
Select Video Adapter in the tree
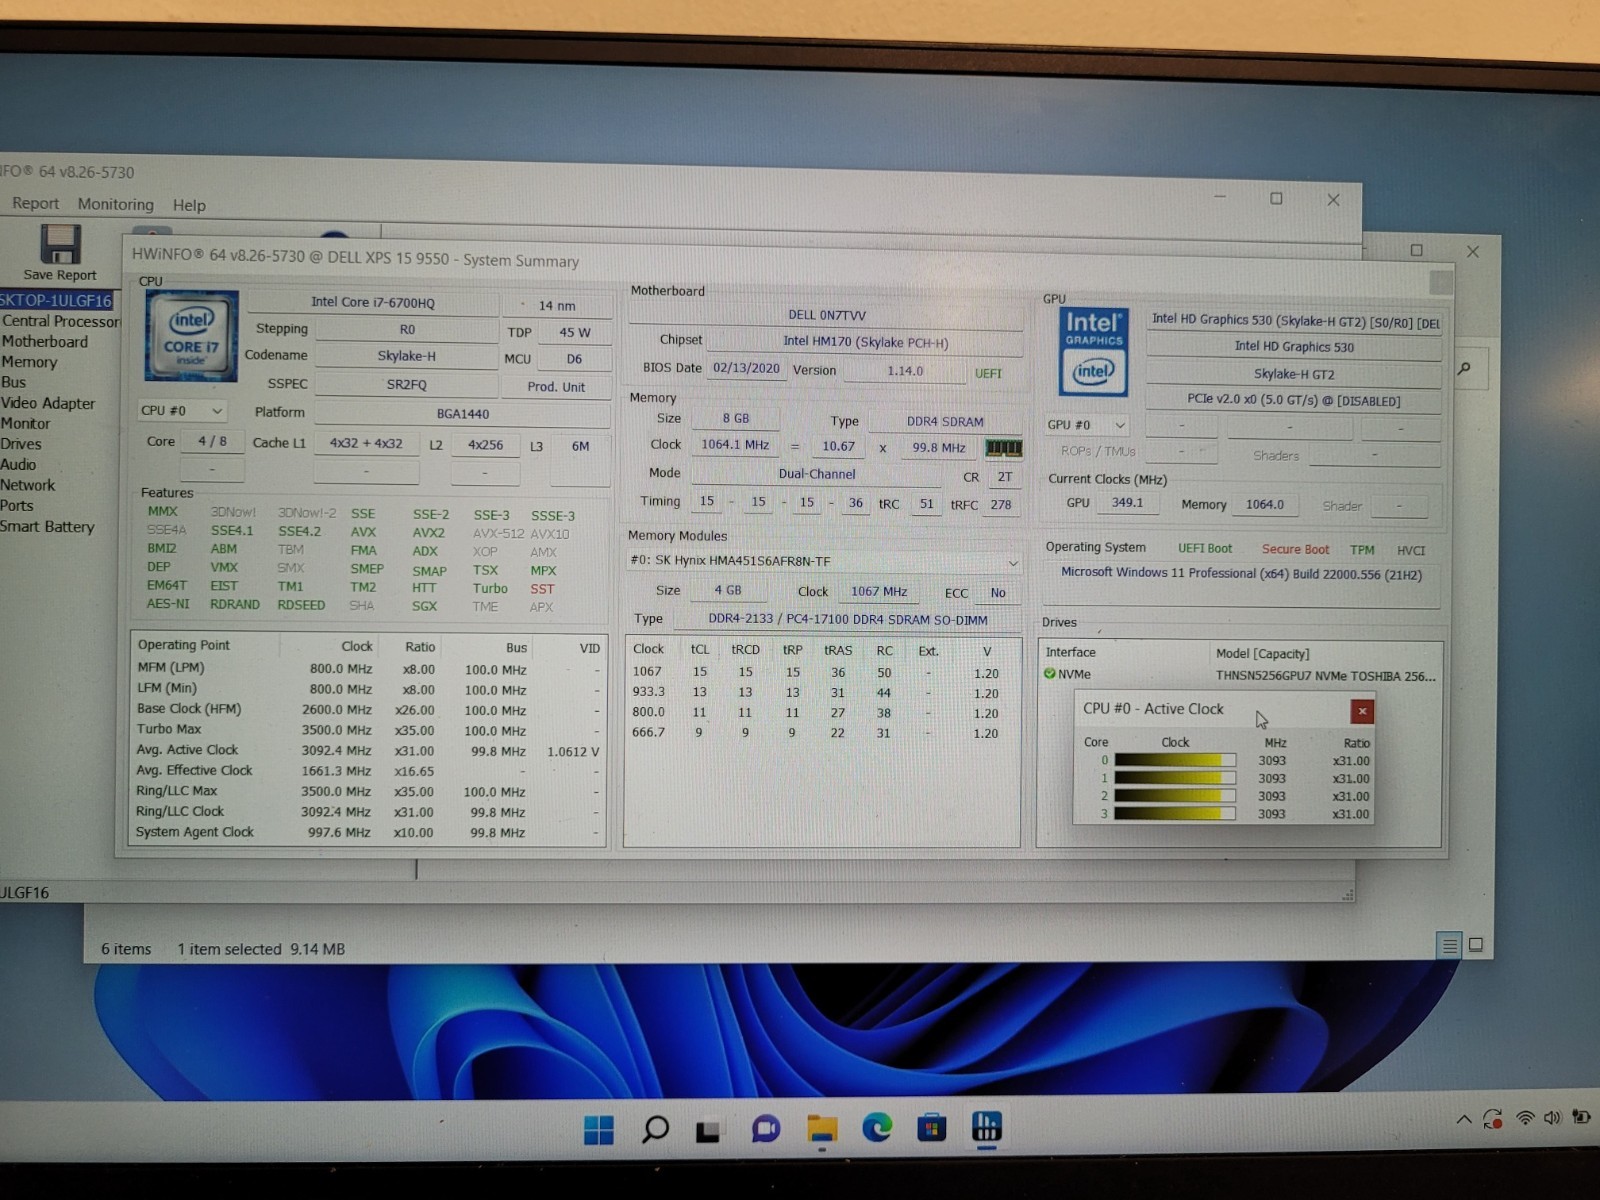(x=47, y=403)
